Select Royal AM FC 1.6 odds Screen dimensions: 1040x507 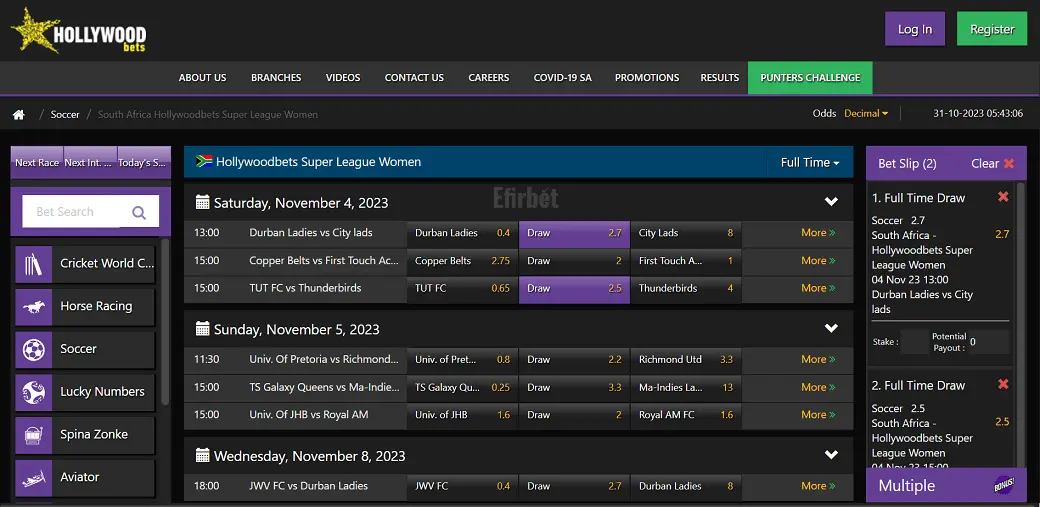pyautogui.click(x=686, y=415)
